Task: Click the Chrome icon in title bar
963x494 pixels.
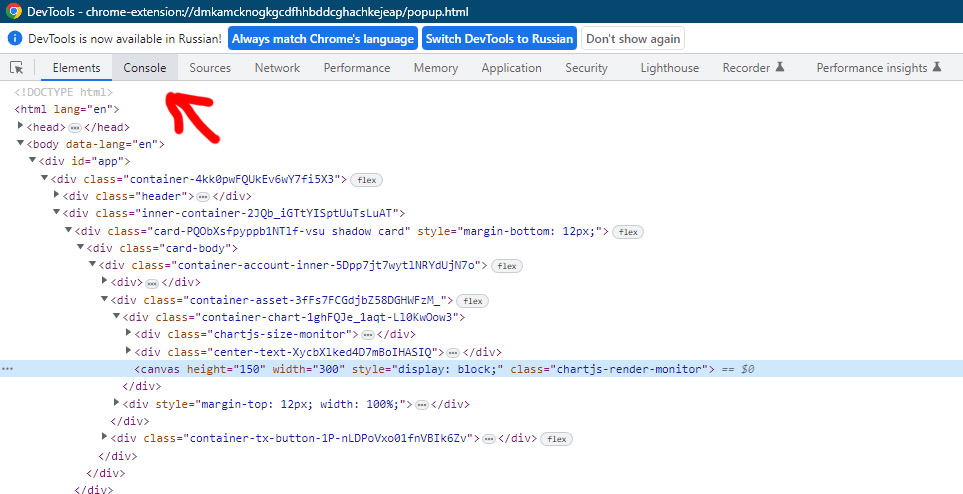Action: pyautogui.click(x=13, y=11)
